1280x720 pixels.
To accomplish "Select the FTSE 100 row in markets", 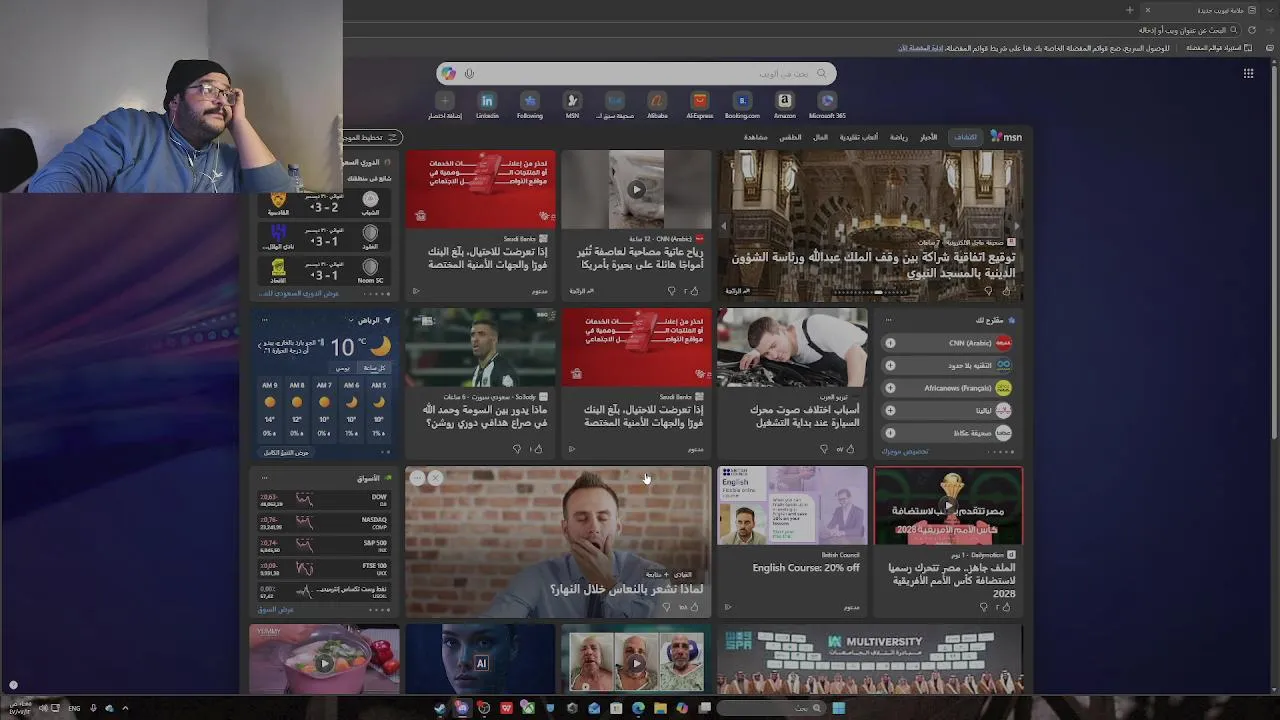I will tap(324, 569).
